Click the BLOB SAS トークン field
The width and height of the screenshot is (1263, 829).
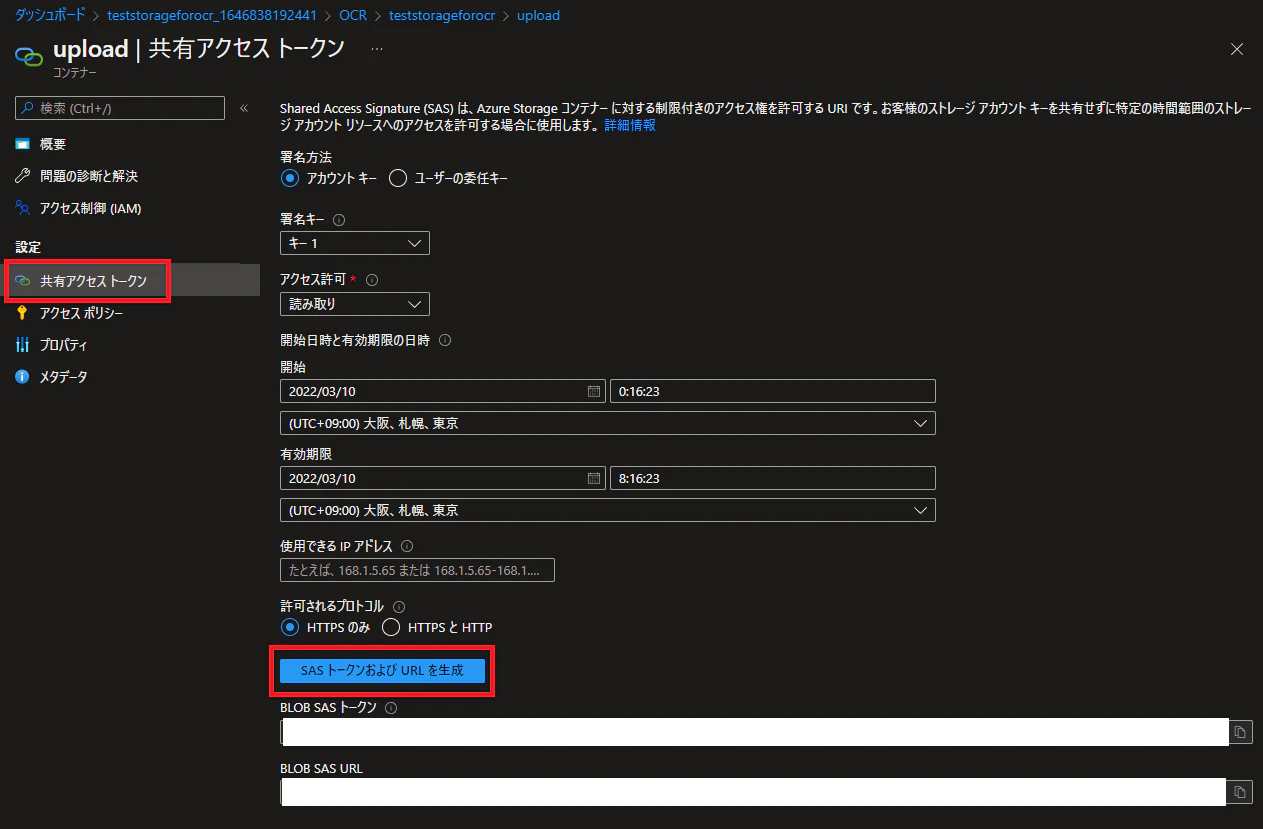point(754,732)
